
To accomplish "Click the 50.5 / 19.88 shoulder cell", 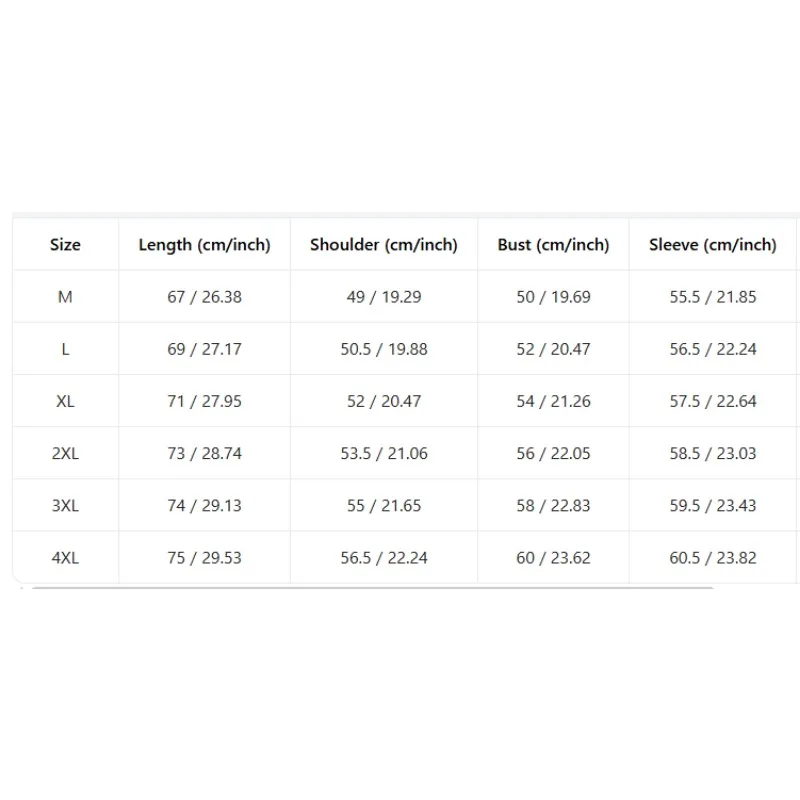I will (384, 349).
